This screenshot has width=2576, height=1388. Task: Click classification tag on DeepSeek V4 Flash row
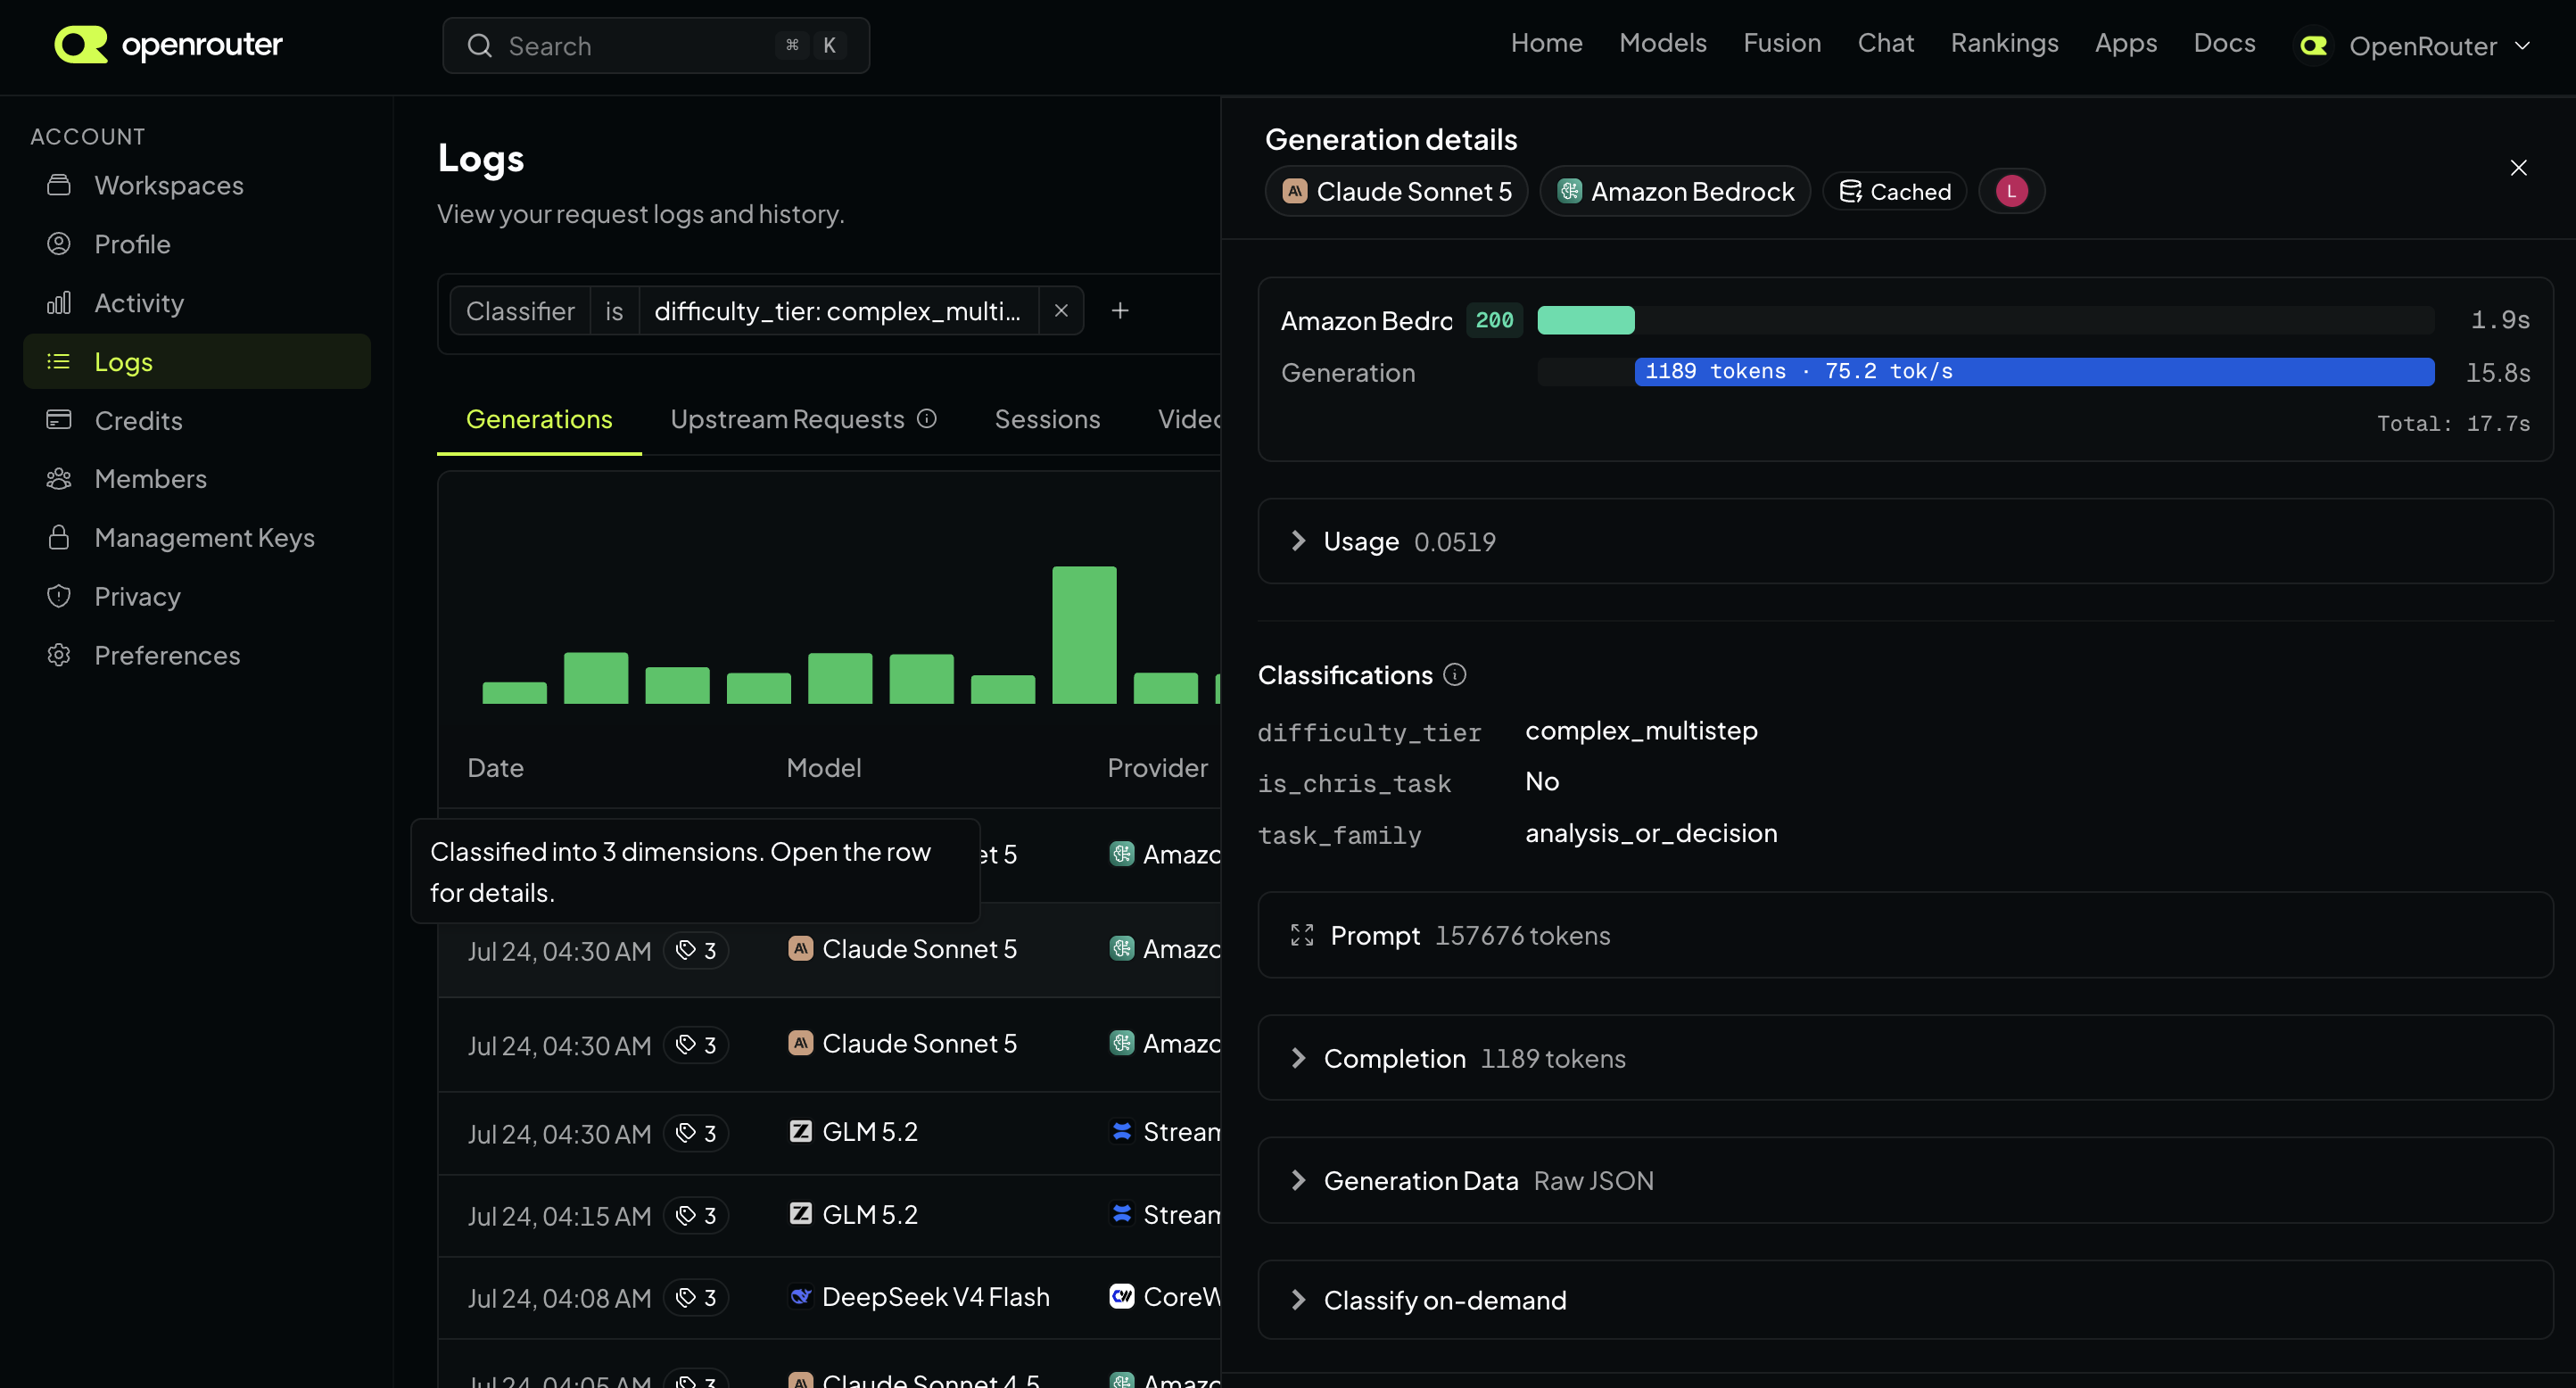coord(696,1298)
